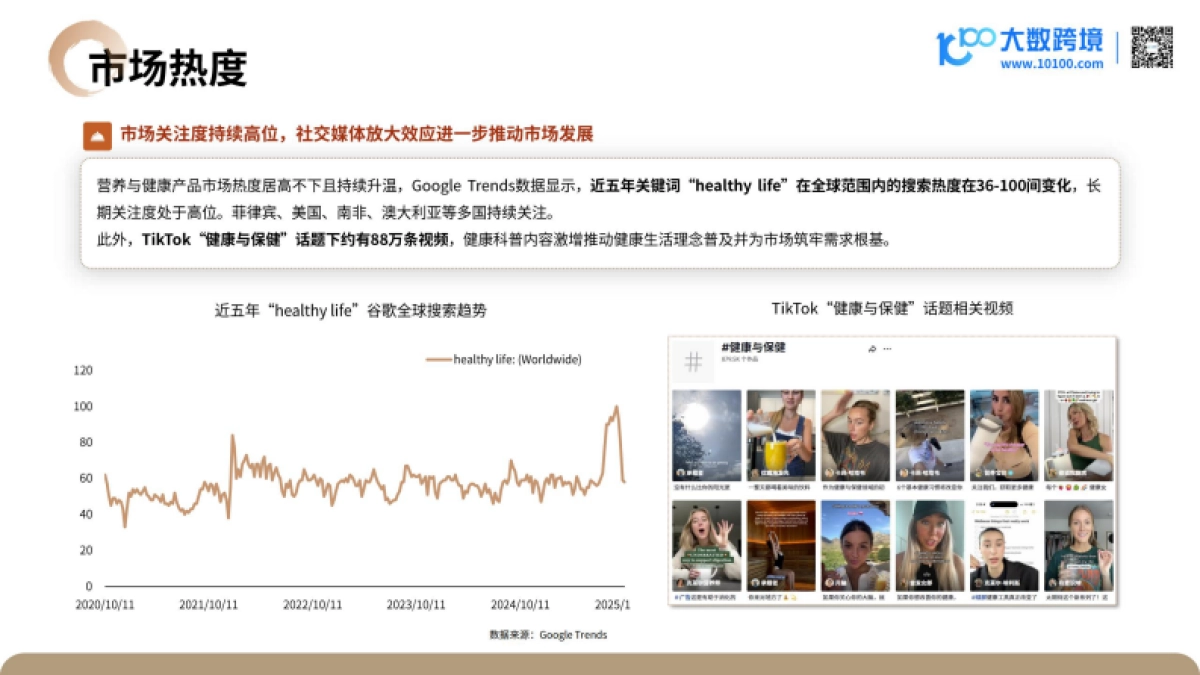Image resolution: width=1200 pixels, height=675 pixels.
Task: Open the orange juice pouring video thumbnail
Action: 780,435
